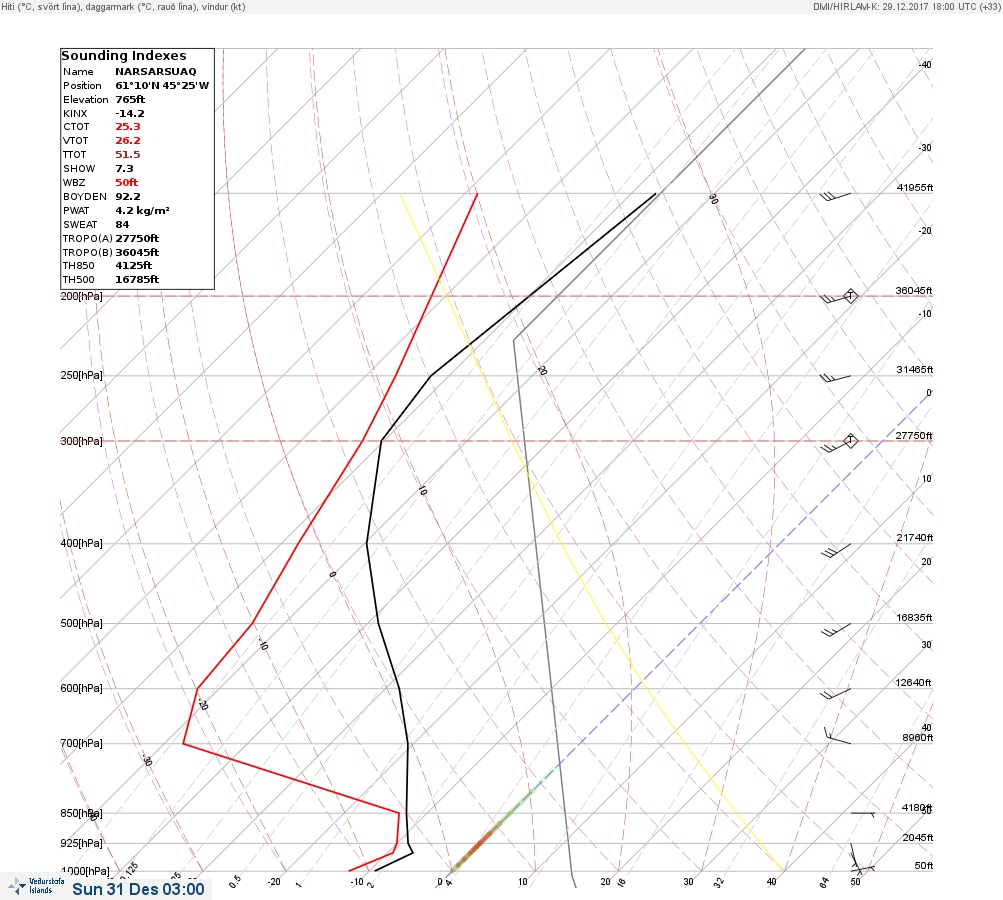Click the 400[hPa] pressure label
Screen dimensions: 1003x900
[81, 543]
